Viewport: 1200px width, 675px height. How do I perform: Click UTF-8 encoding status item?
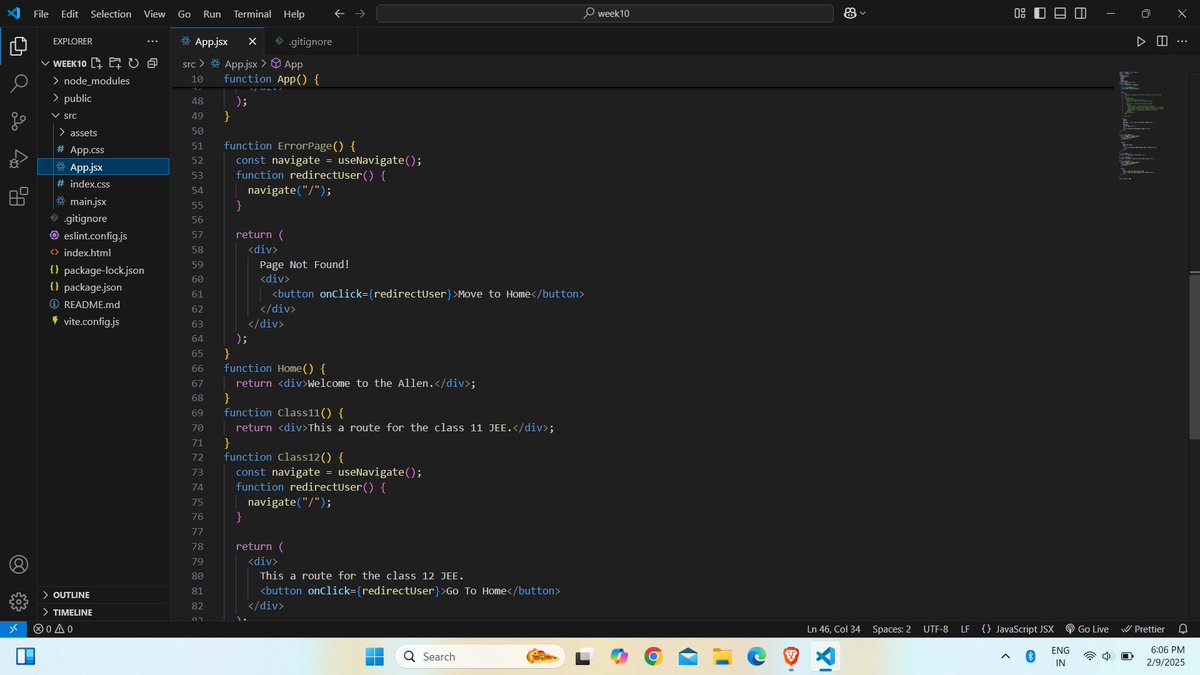click(x=935, y=629)
